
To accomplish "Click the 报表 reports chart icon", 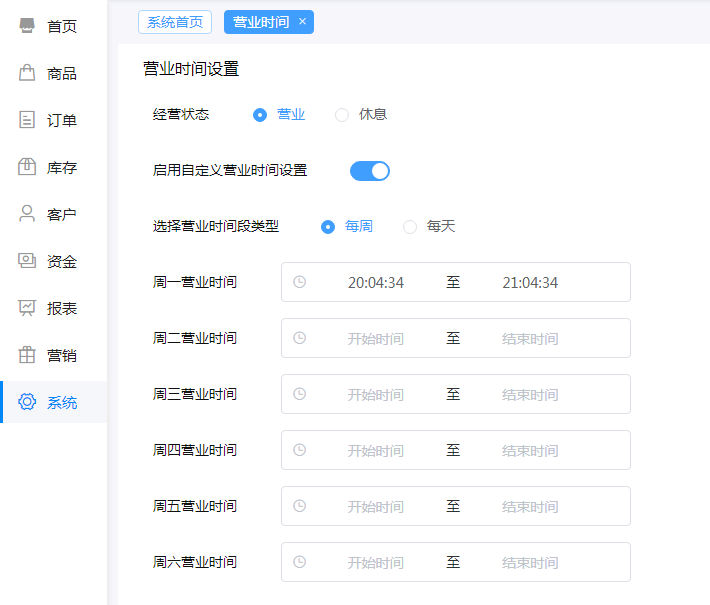I will (x=27, y=308).
